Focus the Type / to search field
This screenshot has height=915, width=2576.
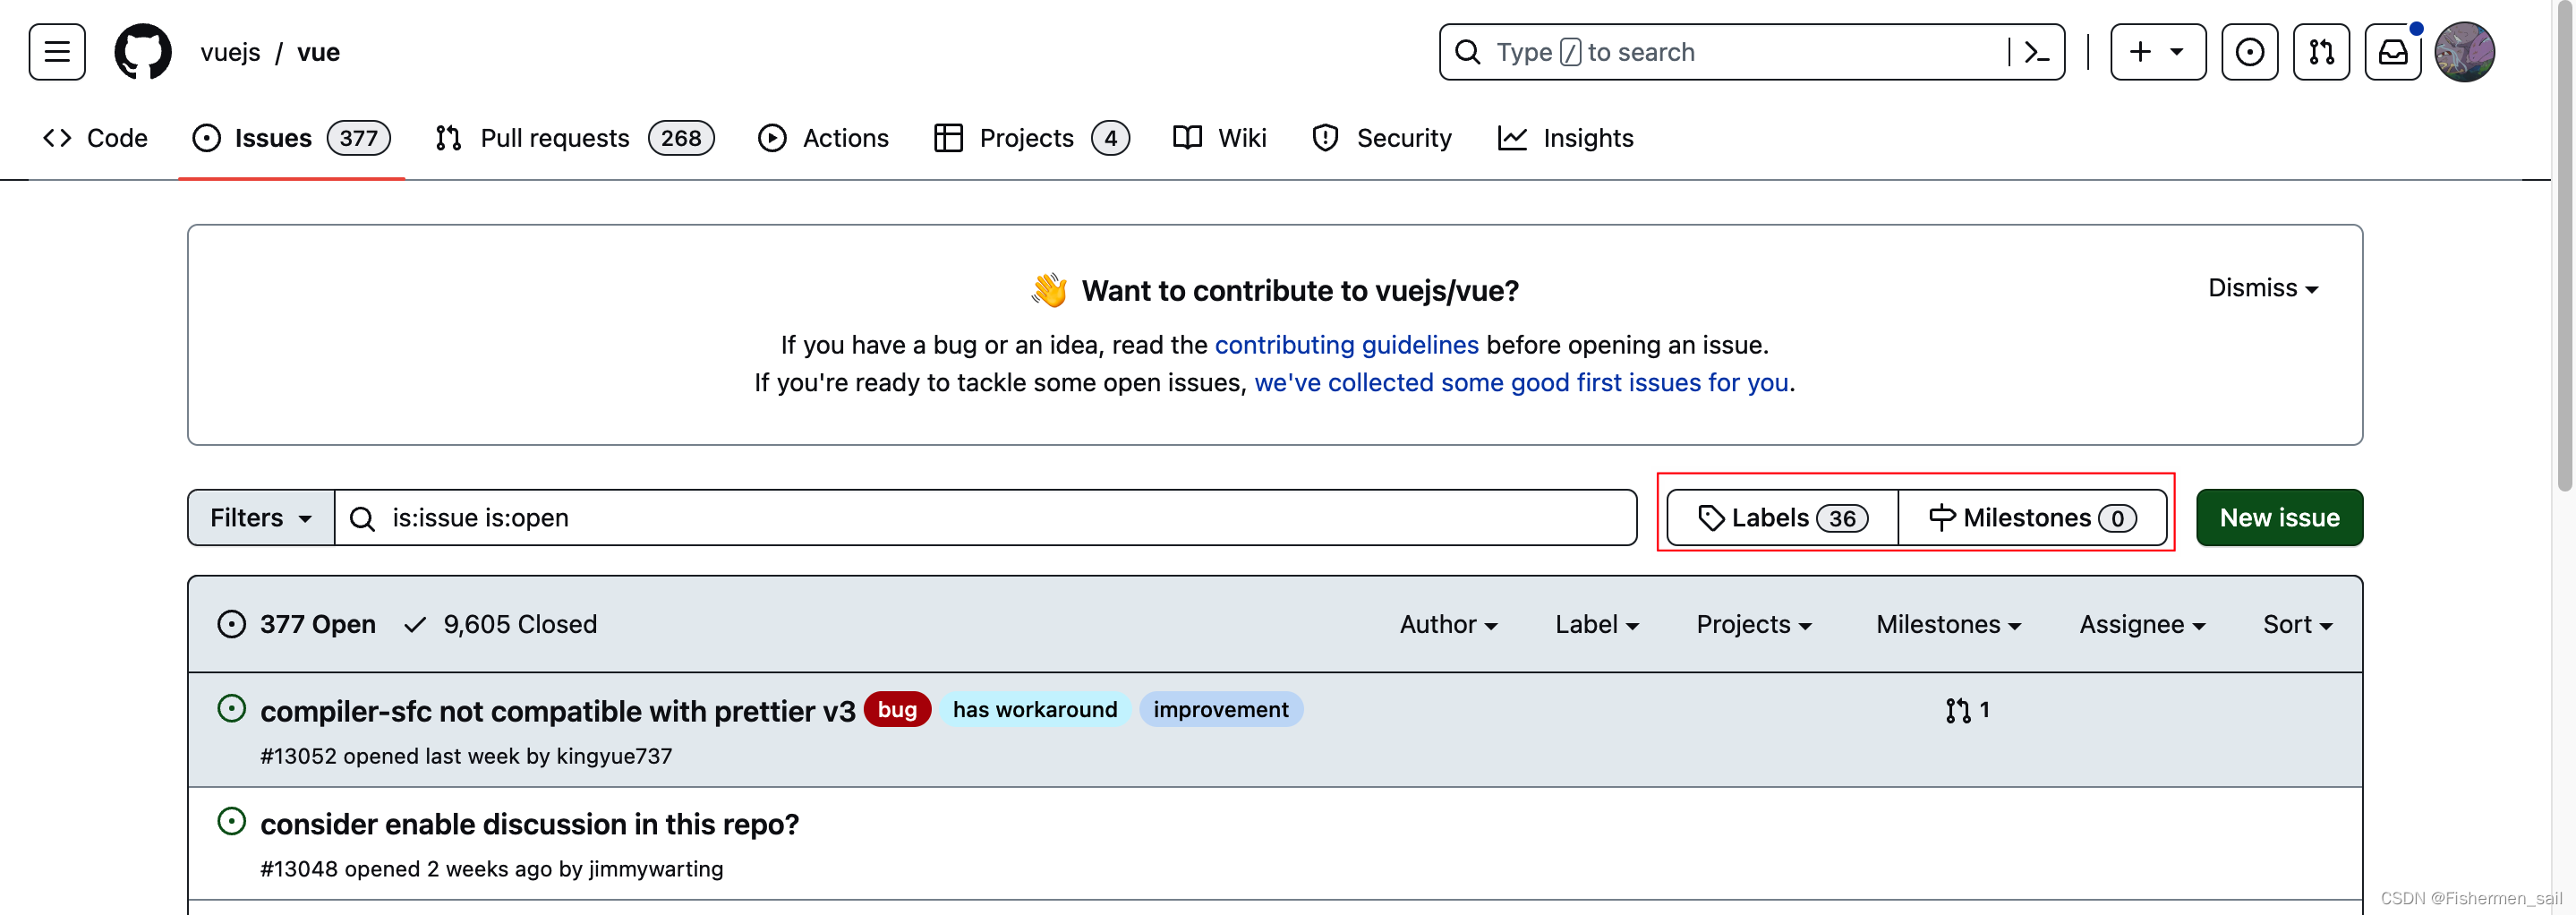click(x=1751, y=52)
